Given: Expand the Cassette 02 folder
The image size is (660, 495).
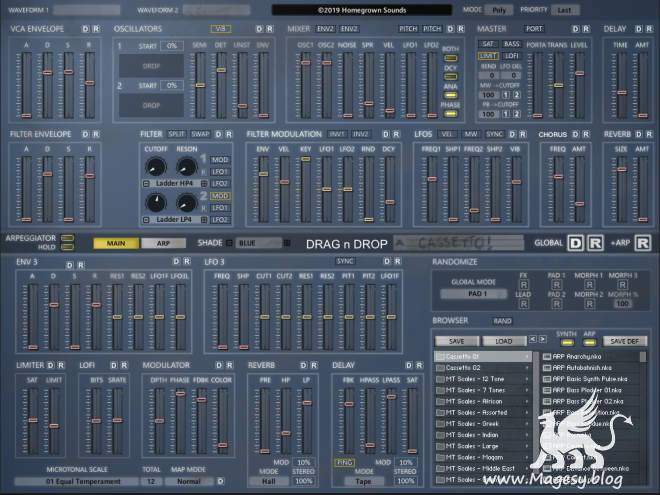Looking at the screenshot, I should coord(483,367).
